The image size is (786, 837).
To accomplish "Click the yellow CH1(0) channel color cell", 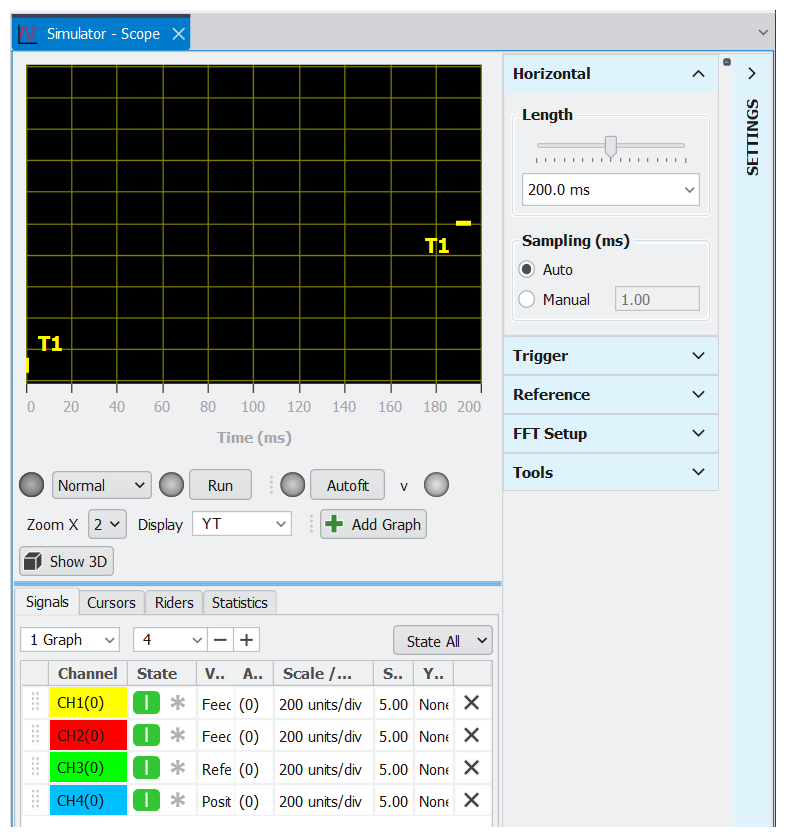I will 88,703.
